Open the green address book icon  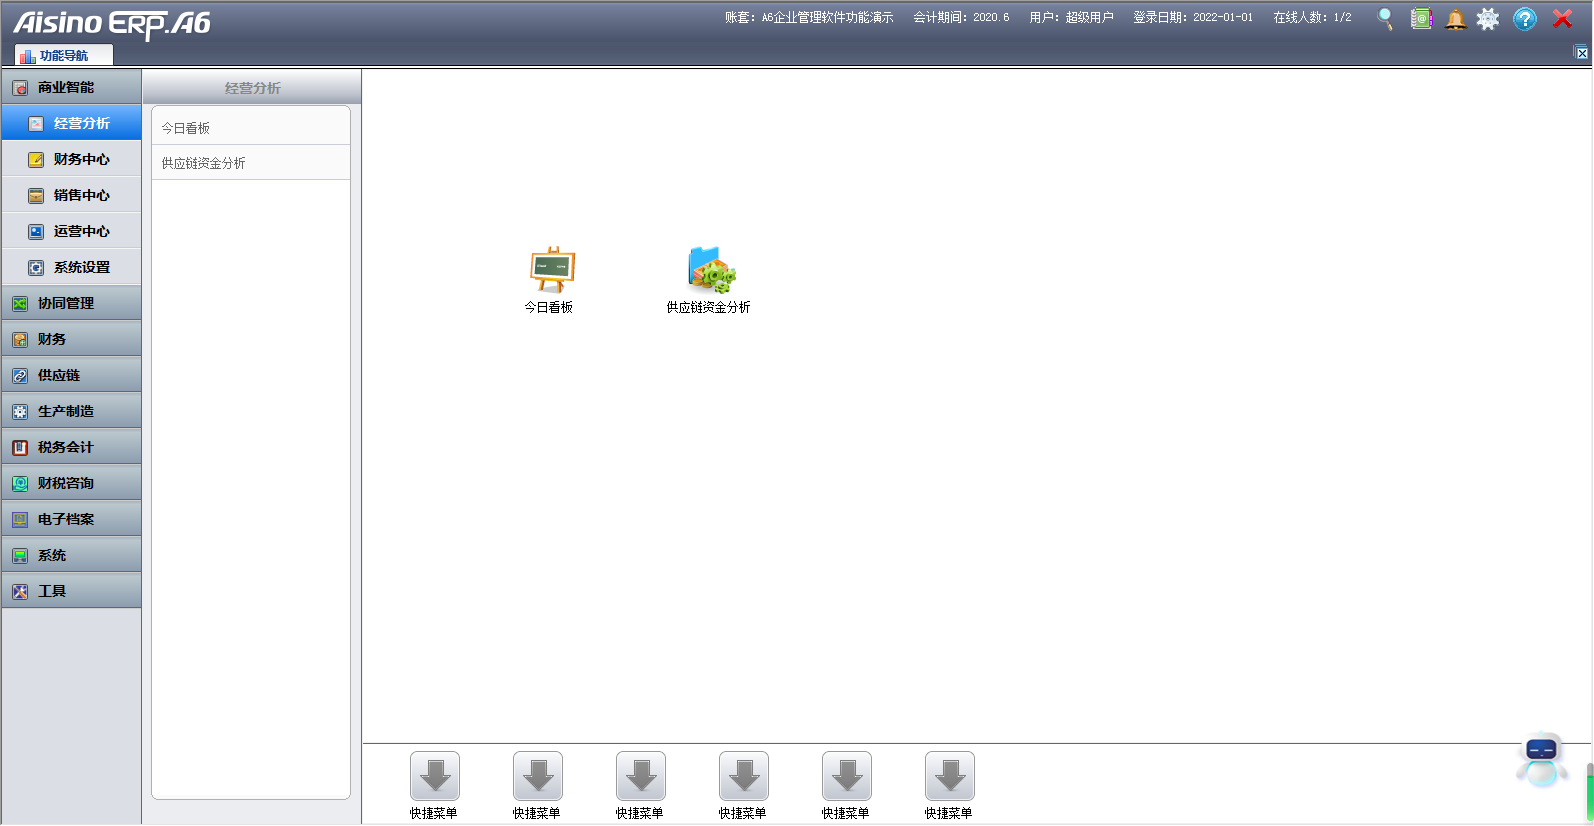tap(1421, 19)
